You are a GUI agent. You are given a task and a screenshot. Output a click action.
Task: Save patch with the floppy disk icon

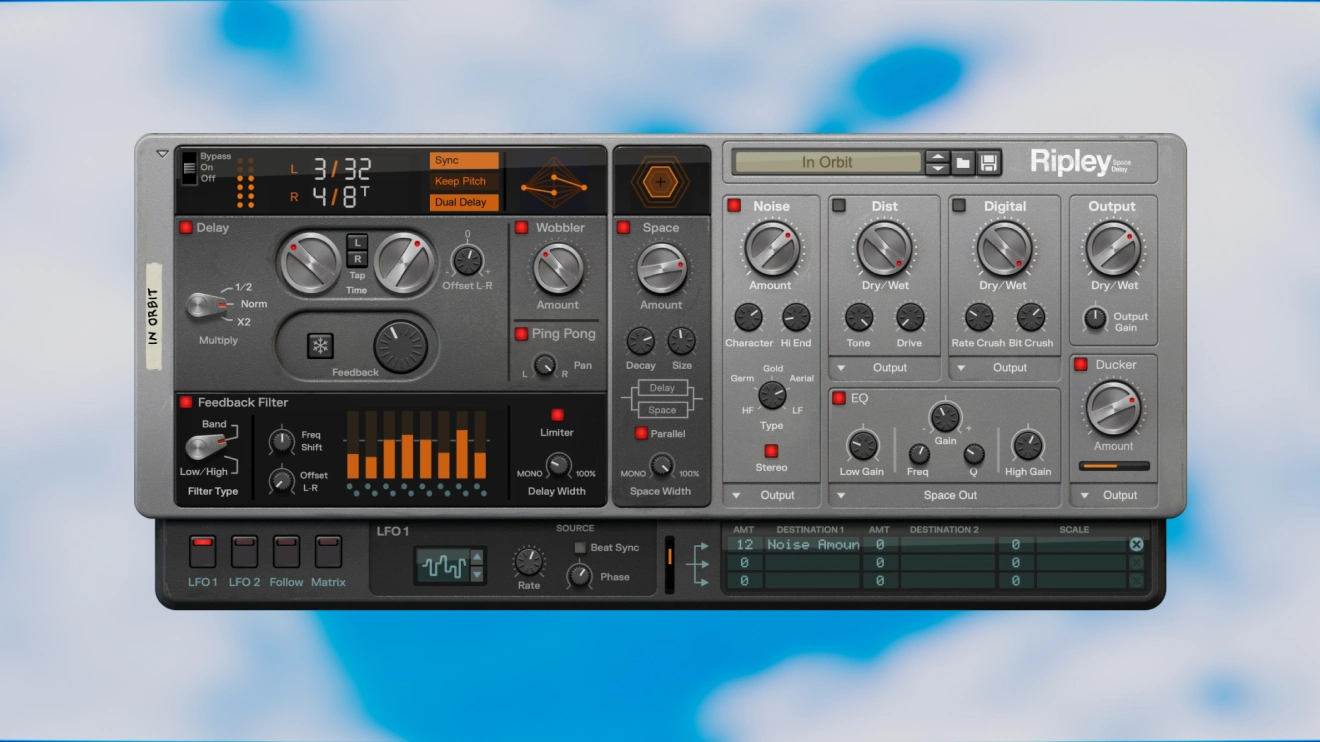click(989, 162)
